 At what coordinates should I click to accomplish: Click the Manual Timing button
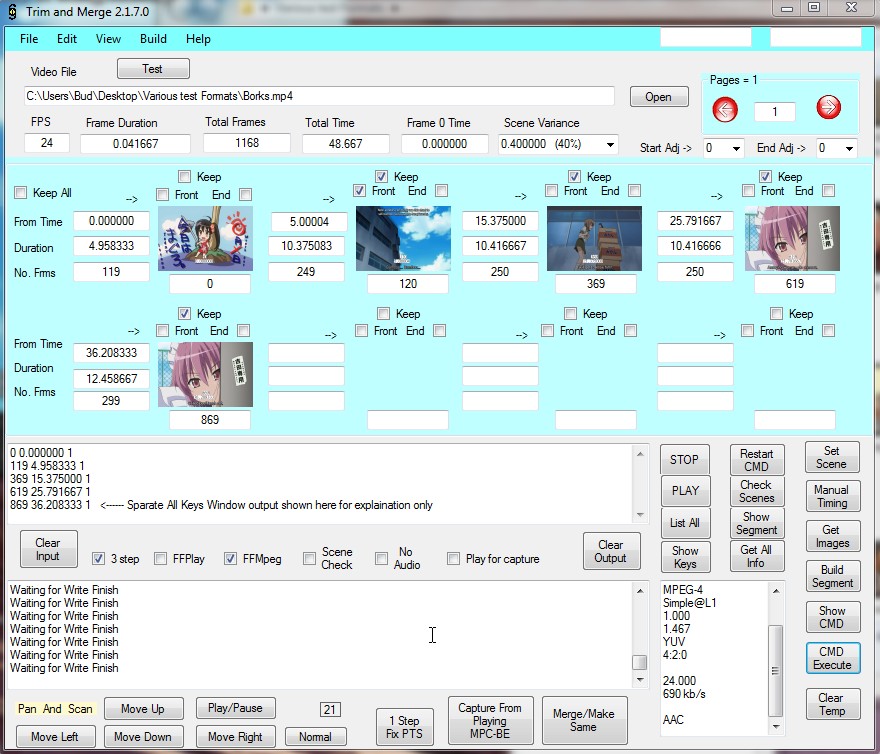coord(832,496)
